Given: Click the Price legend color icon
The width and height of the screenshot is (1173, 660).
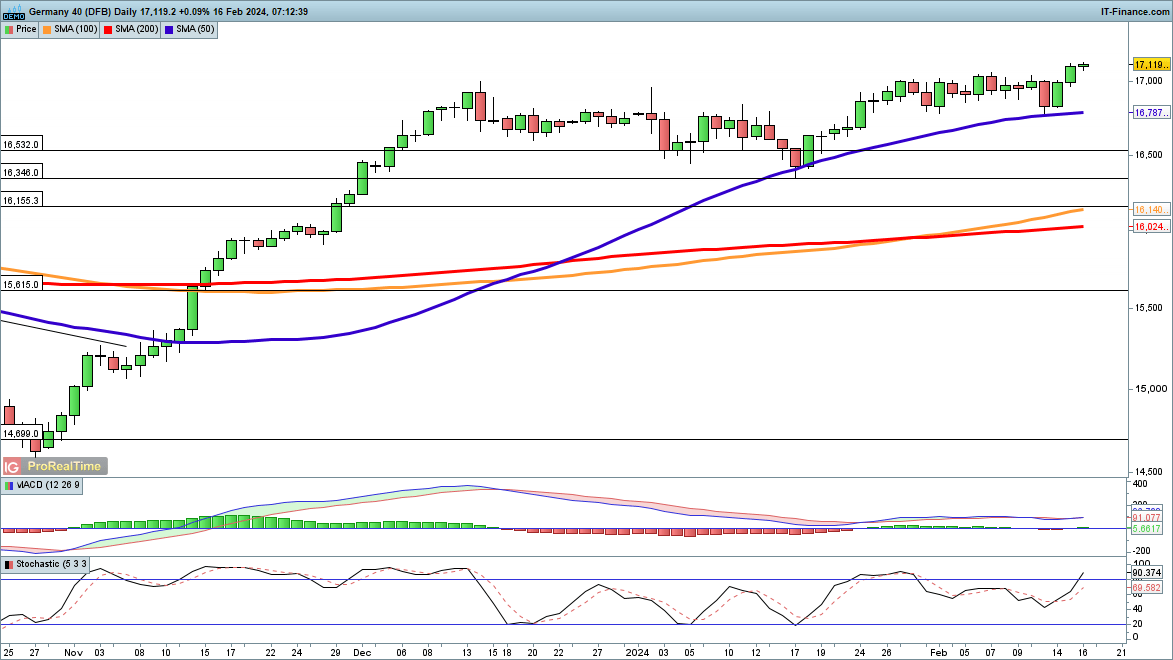Looking at the screenshot, I should point(9,29).
